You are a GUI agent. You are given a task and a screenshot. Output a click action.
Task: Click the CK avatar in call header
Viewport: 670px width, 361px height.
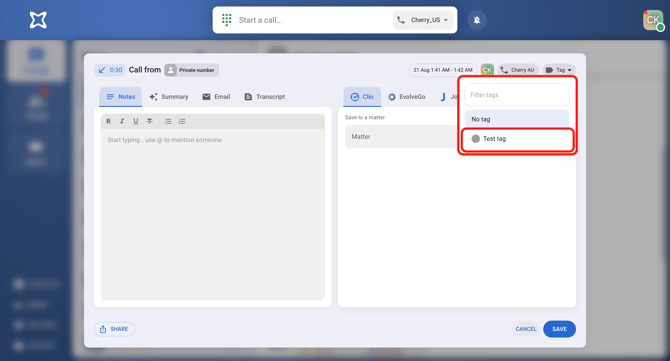click(487, 70)
